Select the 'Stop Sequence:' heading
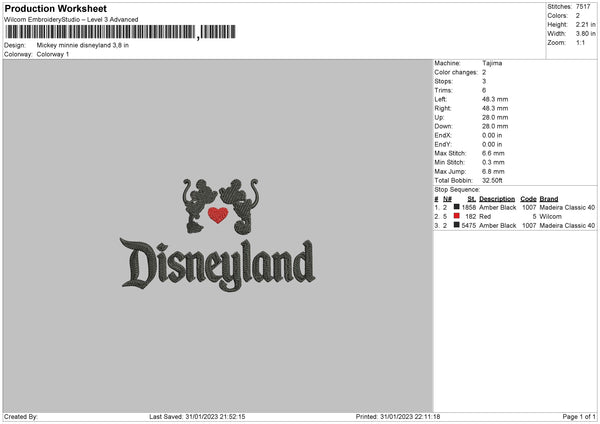Image resolution: width=600 pixels, height=424 pixels. pos(457,190)
